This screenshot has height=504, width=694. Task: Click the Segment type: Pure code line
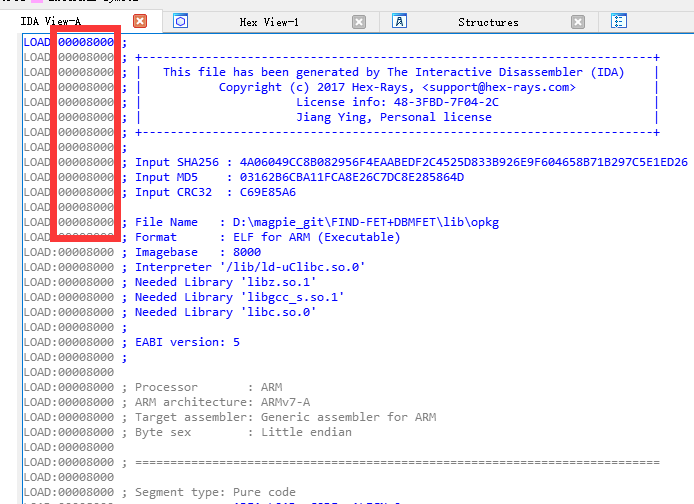click(x=215, y=492)
